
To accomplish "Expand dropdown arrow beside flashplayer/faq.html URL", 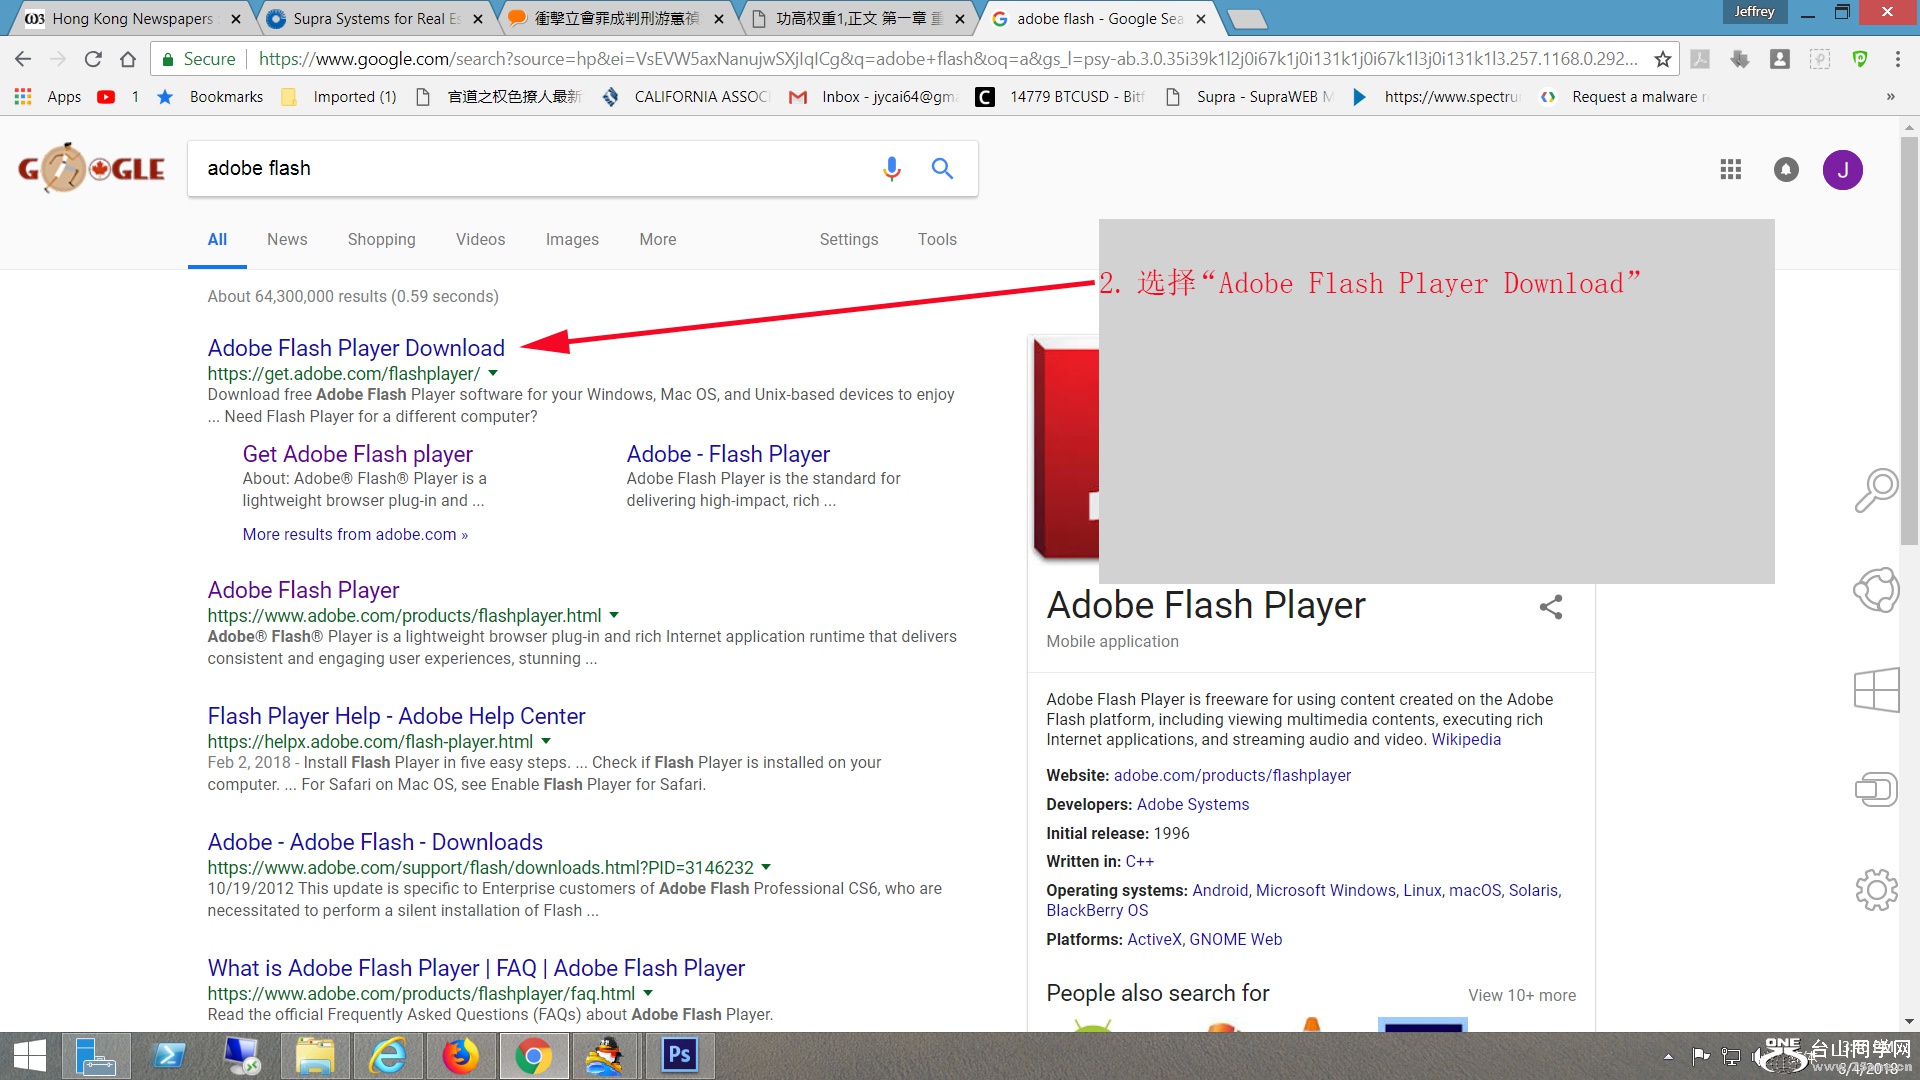I will click(648, 993).
